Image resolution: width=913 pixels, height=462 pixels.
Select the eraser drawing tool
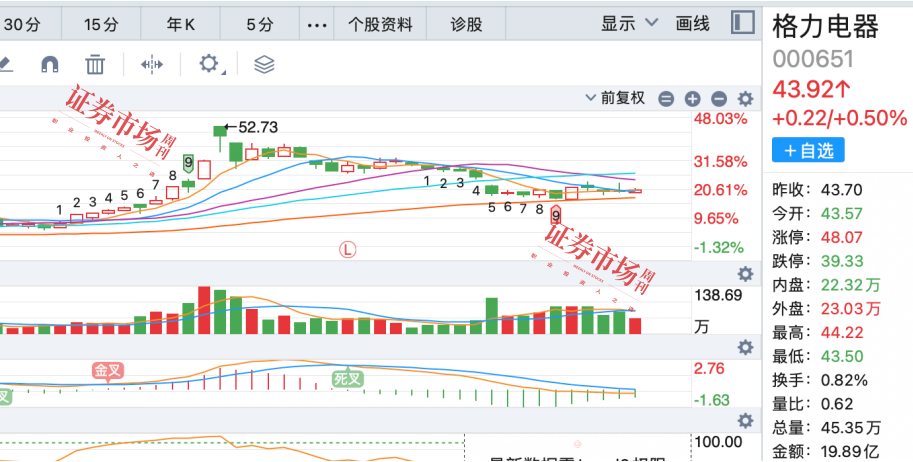pos(6,64)
